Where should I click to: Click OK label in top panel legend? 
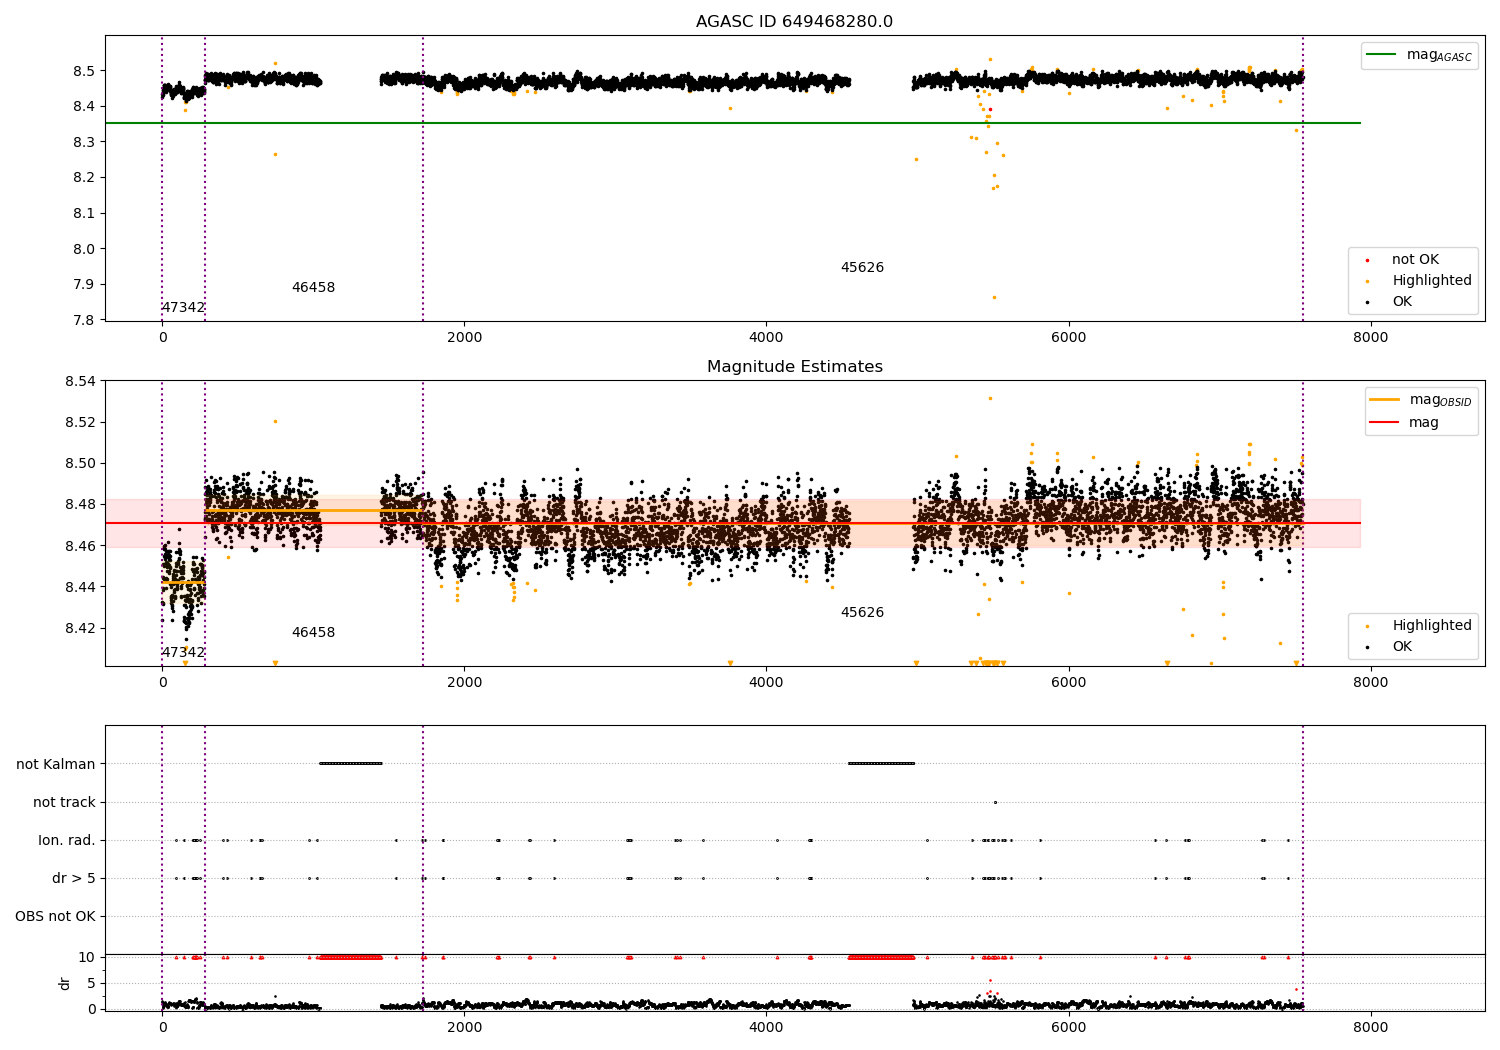[x=1402, y=302]
